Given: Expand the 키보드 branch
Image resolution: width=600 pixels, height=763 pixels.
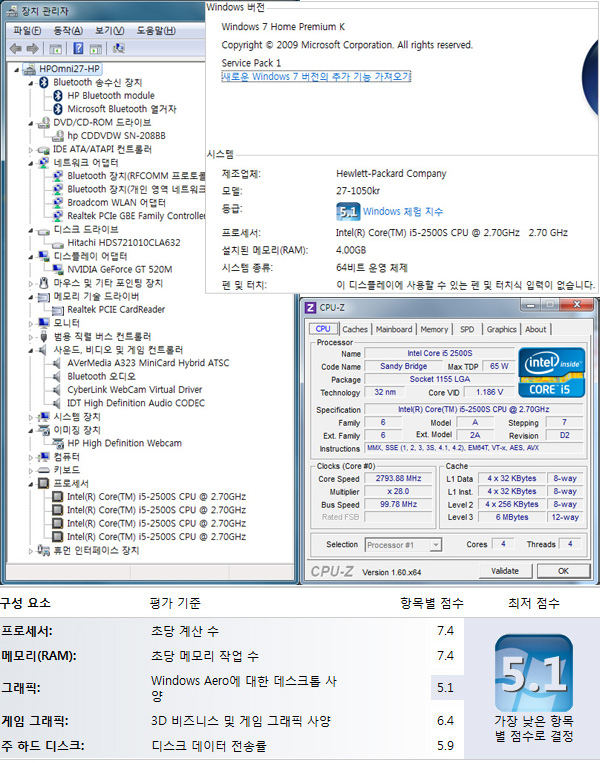Looking at the screenshot, I should pyautogui.click(x=31, y=471).
